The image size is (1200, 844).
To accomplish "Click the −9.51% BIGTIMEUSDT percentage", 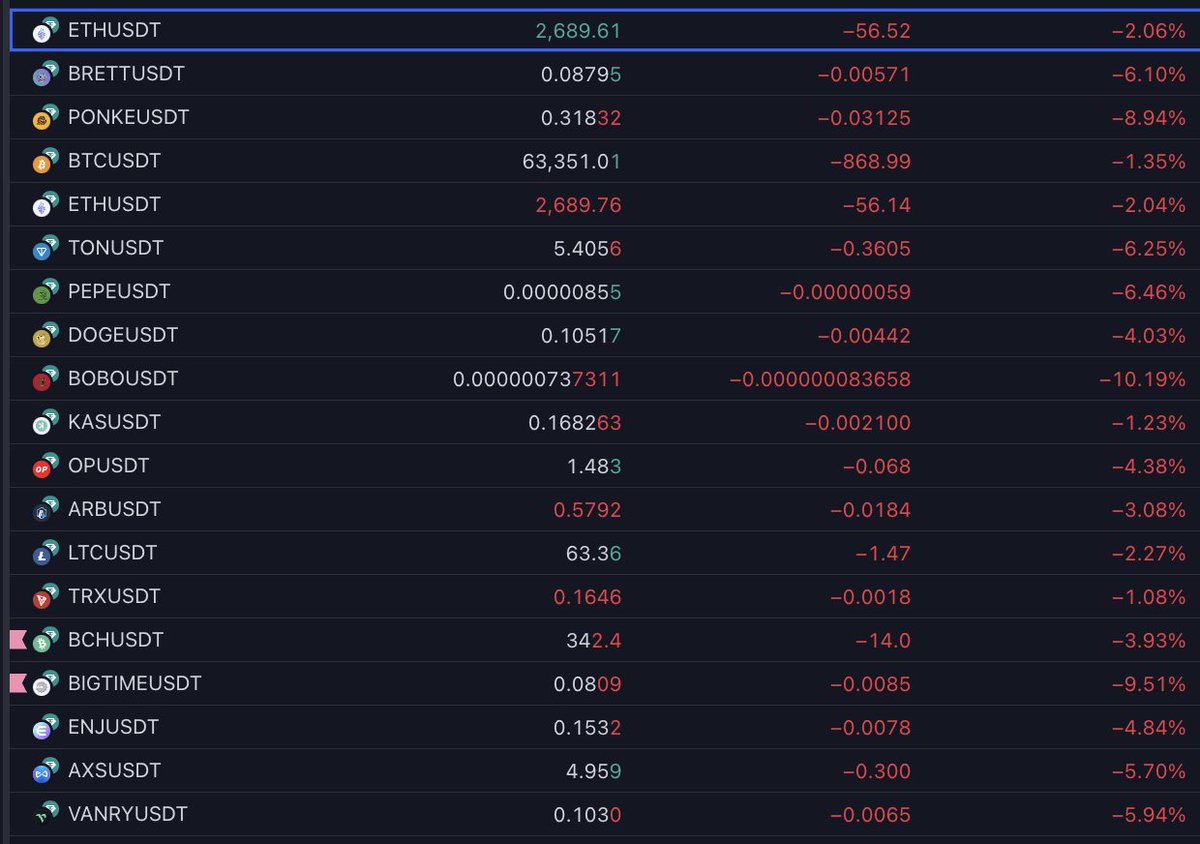I will point(1148,683).
